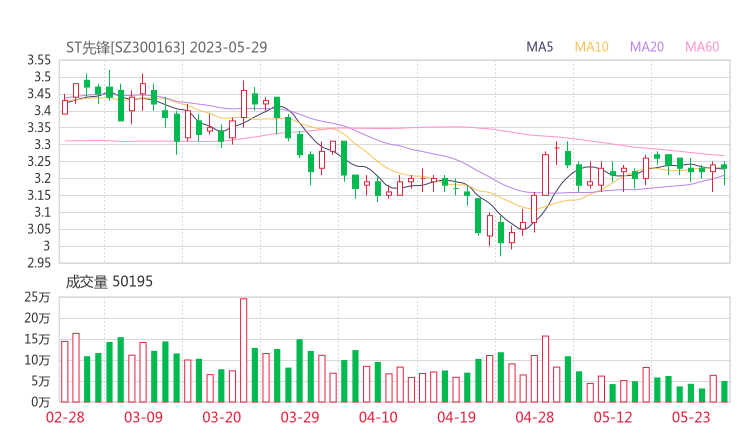Click the 3.15 price axis label
This screenshot has width=740, height=440.
(39, 195)
